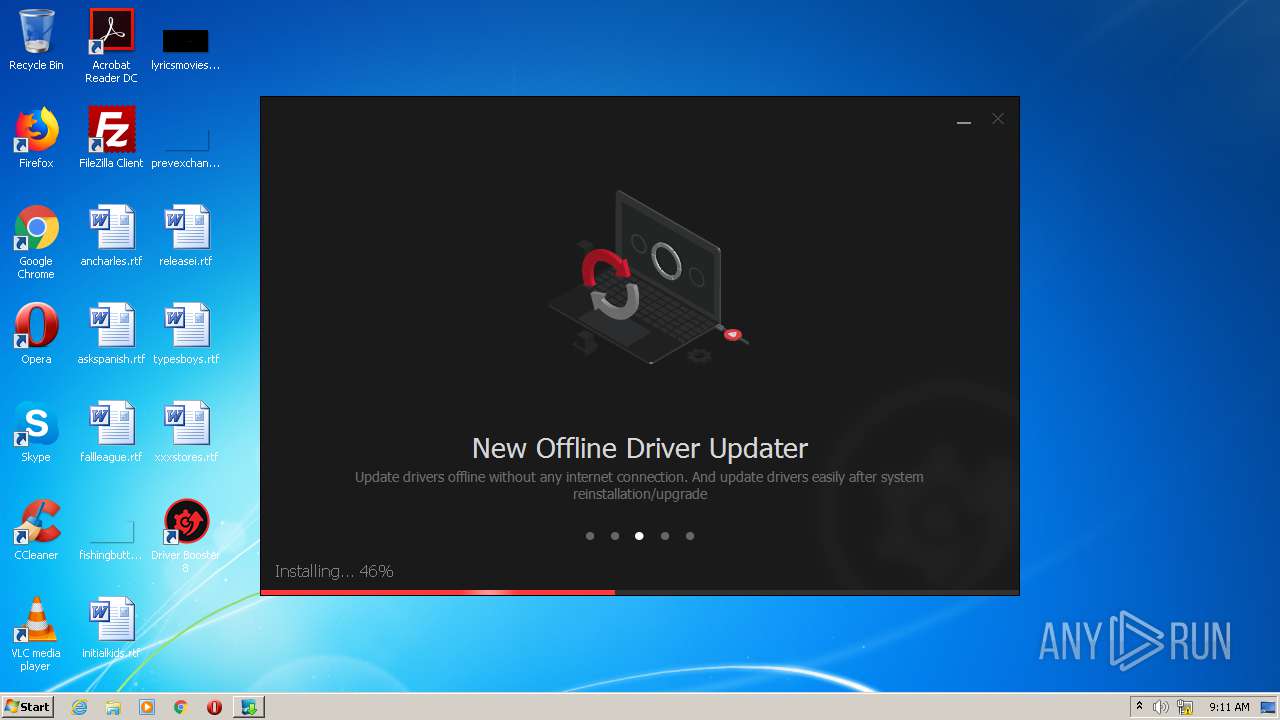Switch to the installer taskbar button

pos(249,707)
